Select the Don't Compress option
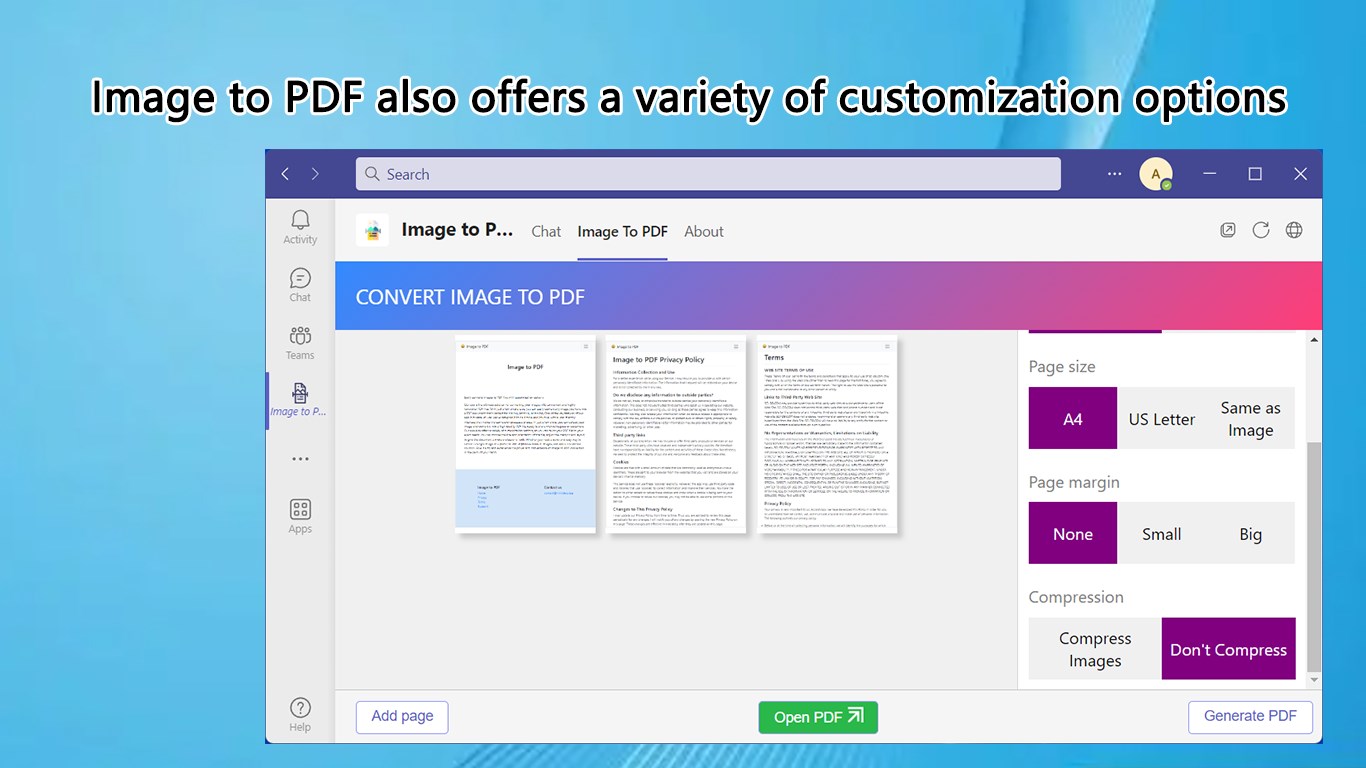Viewport: 1366px width, 768px height. click(1229, 649)
